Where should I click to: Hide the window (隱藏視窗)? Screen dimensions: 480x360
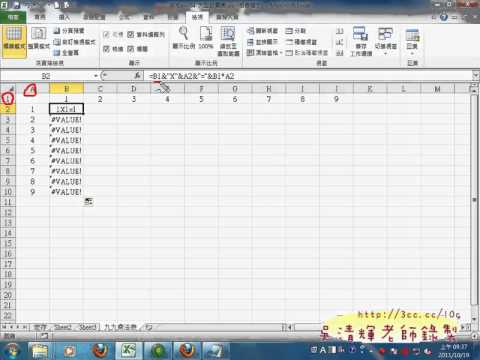301,42
